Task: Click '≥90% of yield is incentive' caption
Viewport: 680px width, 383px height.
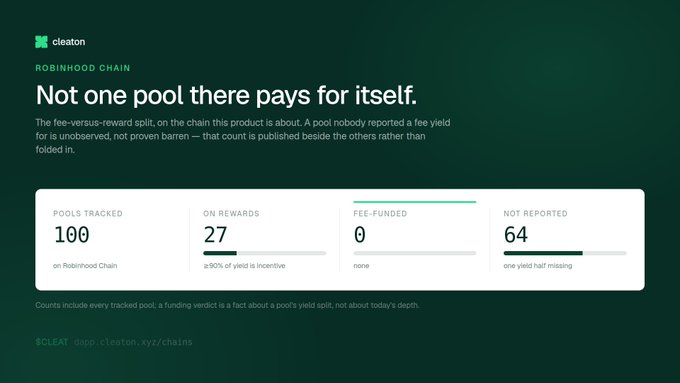Action: click(244, 265)
